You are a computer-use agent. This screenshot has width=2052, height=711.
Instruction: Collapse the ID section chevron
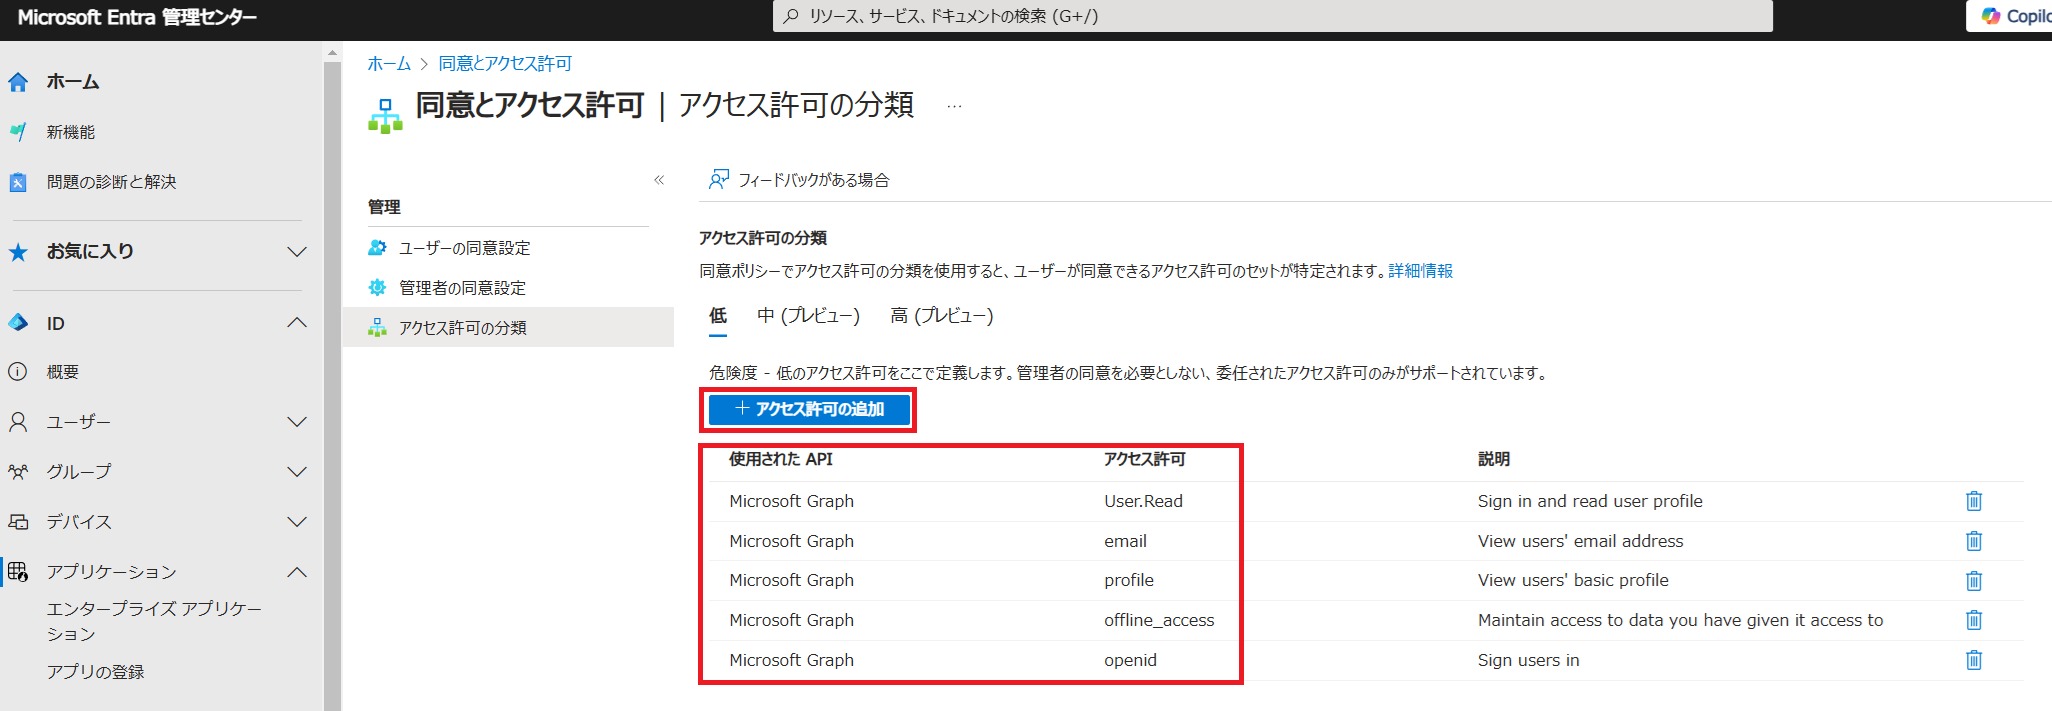[297, 323]
